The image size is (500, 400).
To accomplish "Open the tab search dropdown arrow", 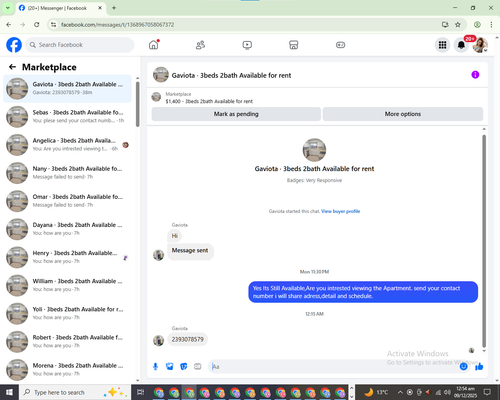I will [7, 8].
